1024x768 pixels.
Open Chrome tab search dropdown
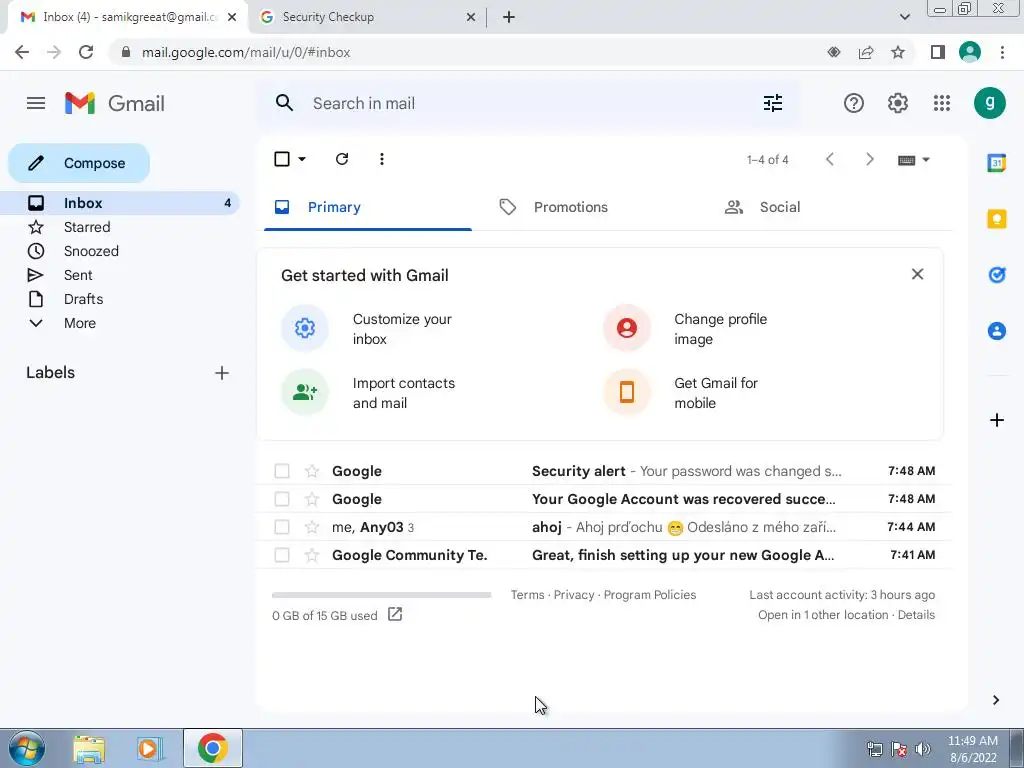pos(904,17)
